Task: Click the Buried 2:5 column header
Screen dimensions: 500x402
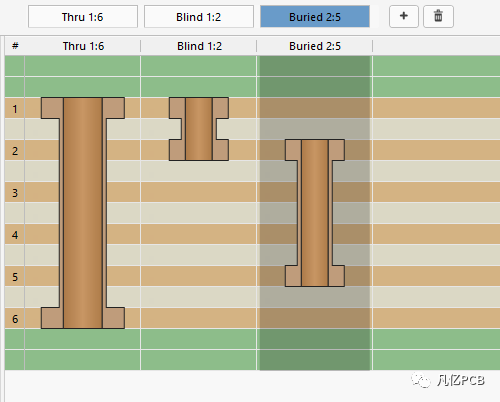Action: coord(315,46)
